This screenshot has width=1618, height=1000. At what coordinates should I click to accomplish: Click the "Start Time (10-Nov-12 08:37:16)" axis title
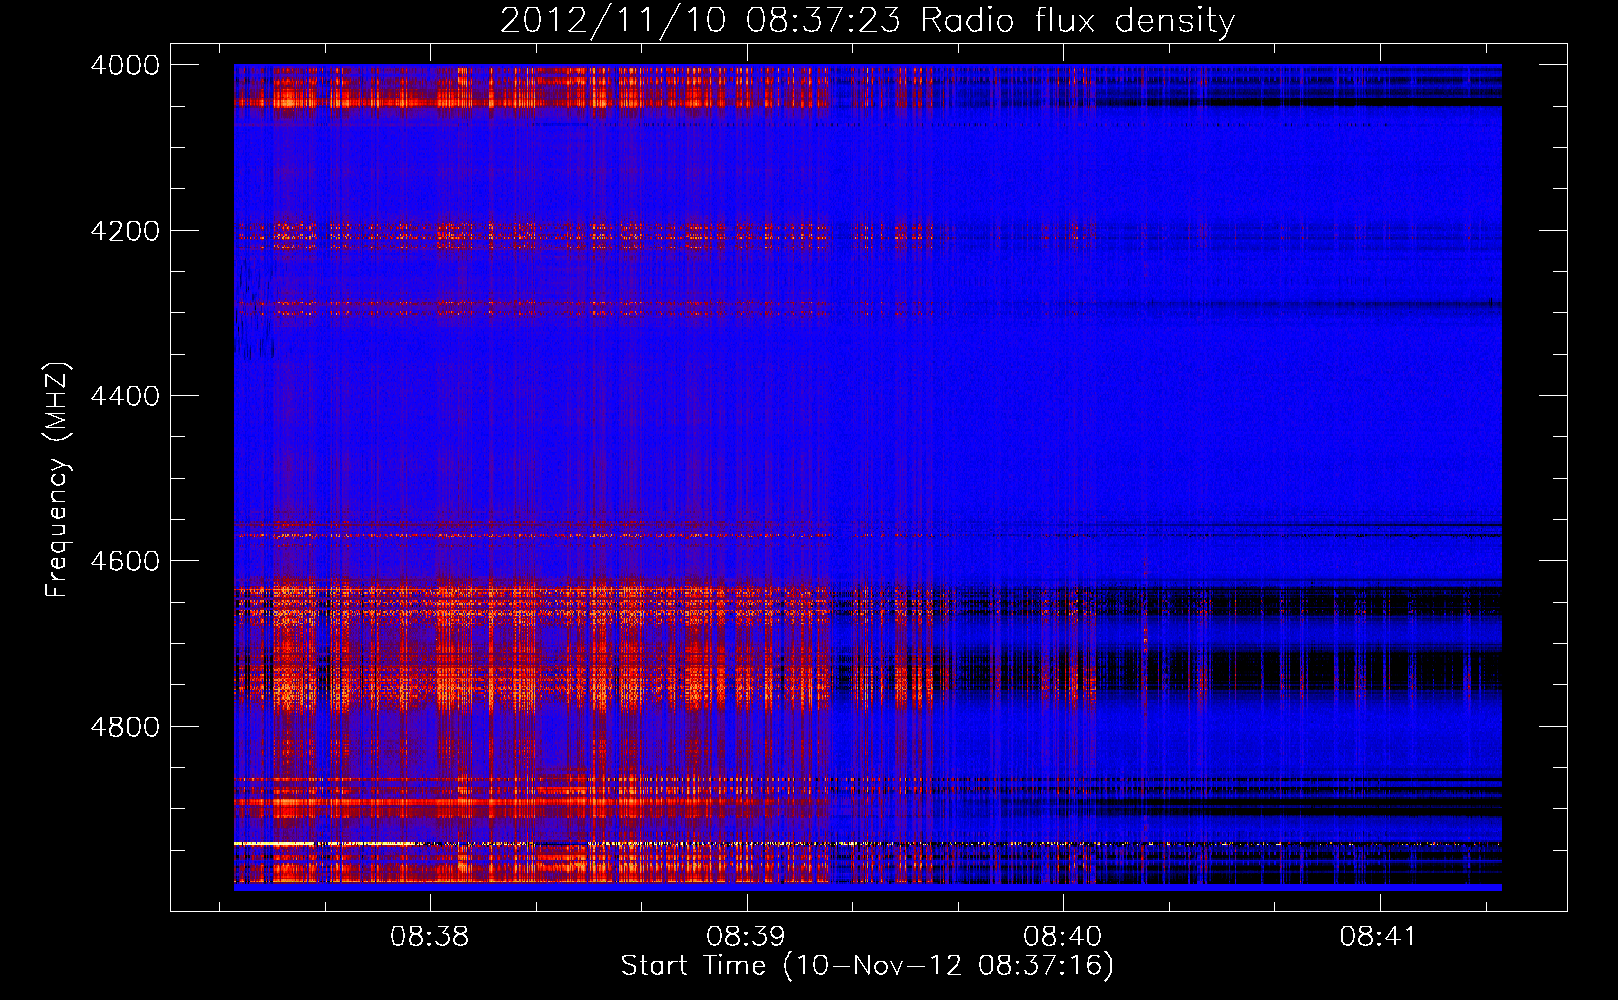[867, 966]
